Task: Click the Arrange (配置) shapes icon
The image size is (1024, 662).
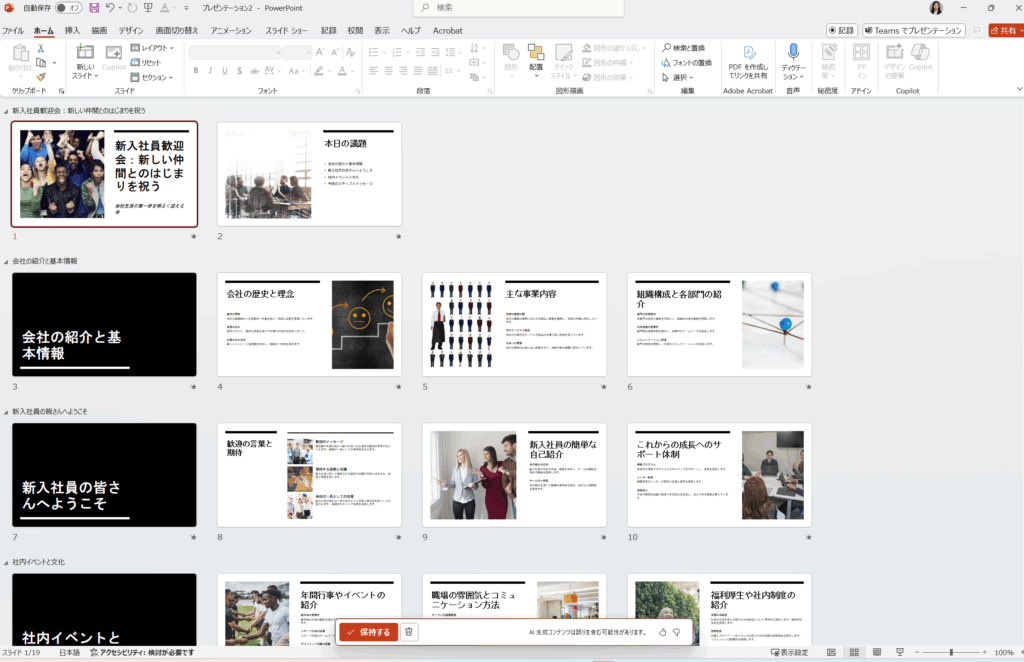Action: (536, 52)
